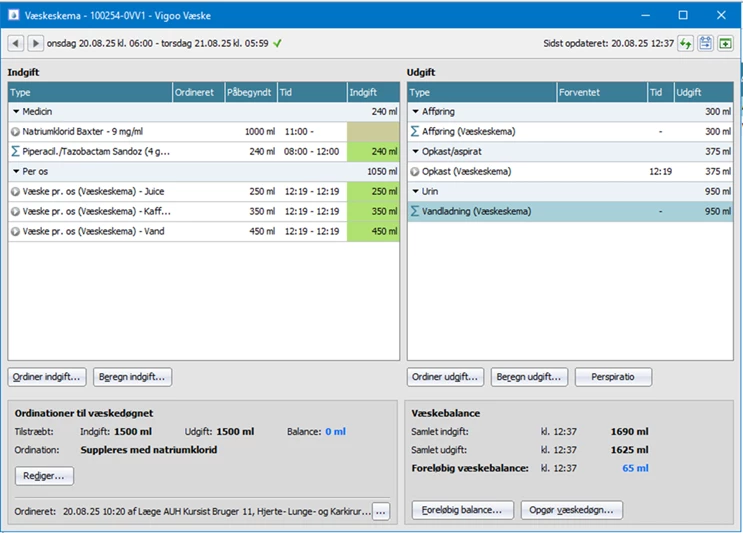The height and width of the screenshot is (533, 743).
Task: Click the Forventet column header
Action: [600, 92]
